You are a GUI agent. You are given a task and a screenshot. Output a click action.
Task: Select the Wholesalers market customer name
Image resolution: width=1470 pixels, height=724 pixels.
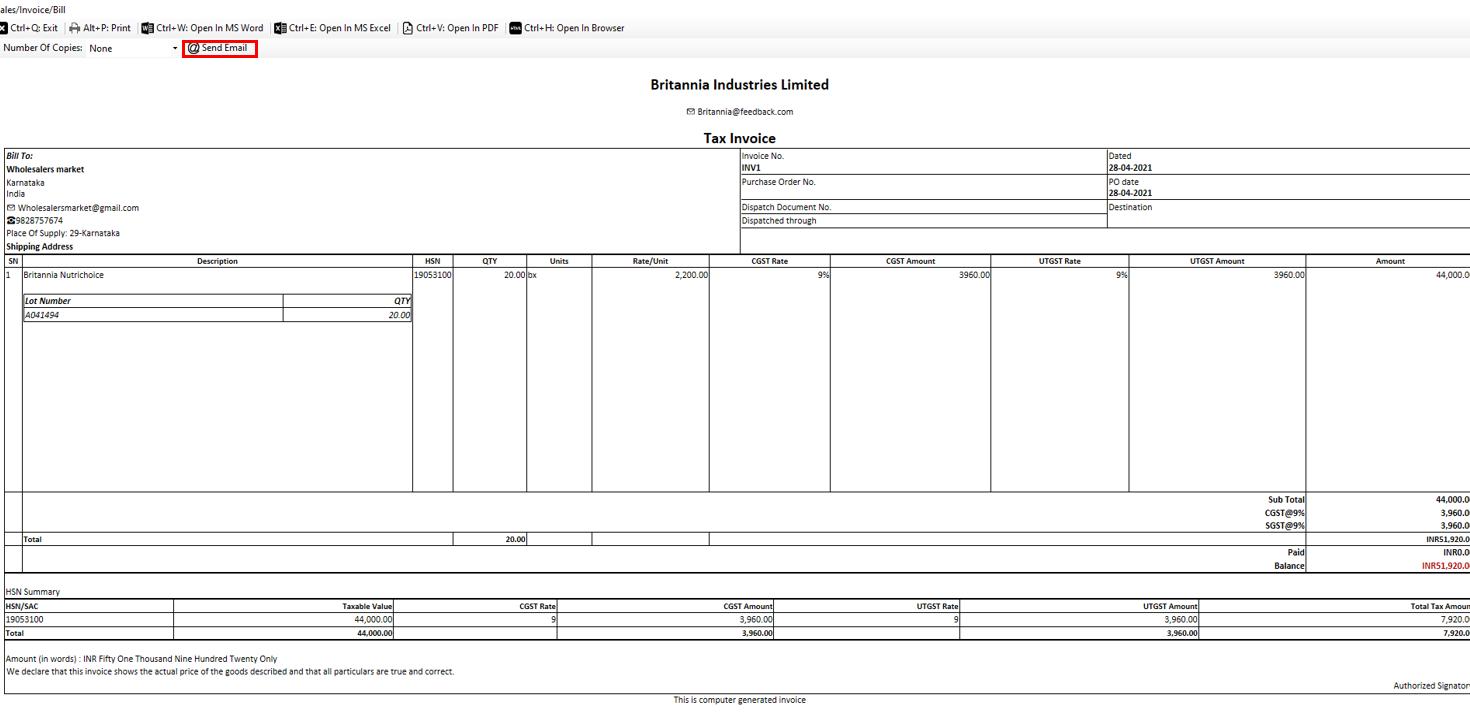(x=45, y=169)
